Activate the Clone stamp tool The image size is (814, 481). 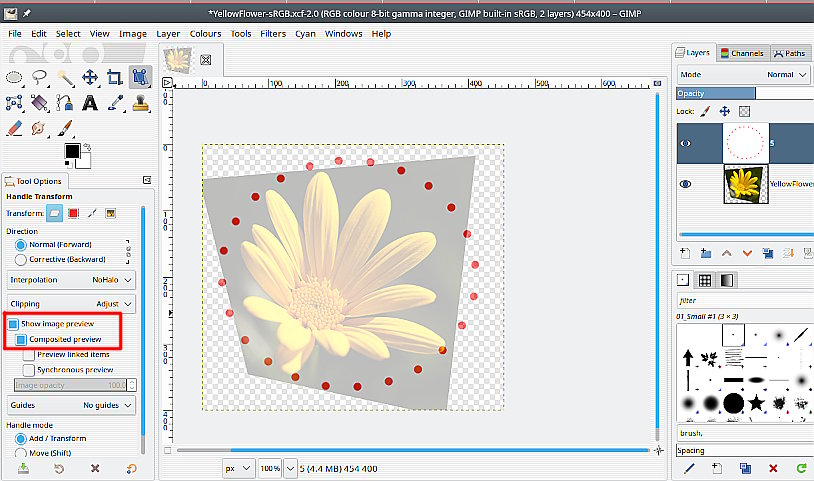(140, 103)
